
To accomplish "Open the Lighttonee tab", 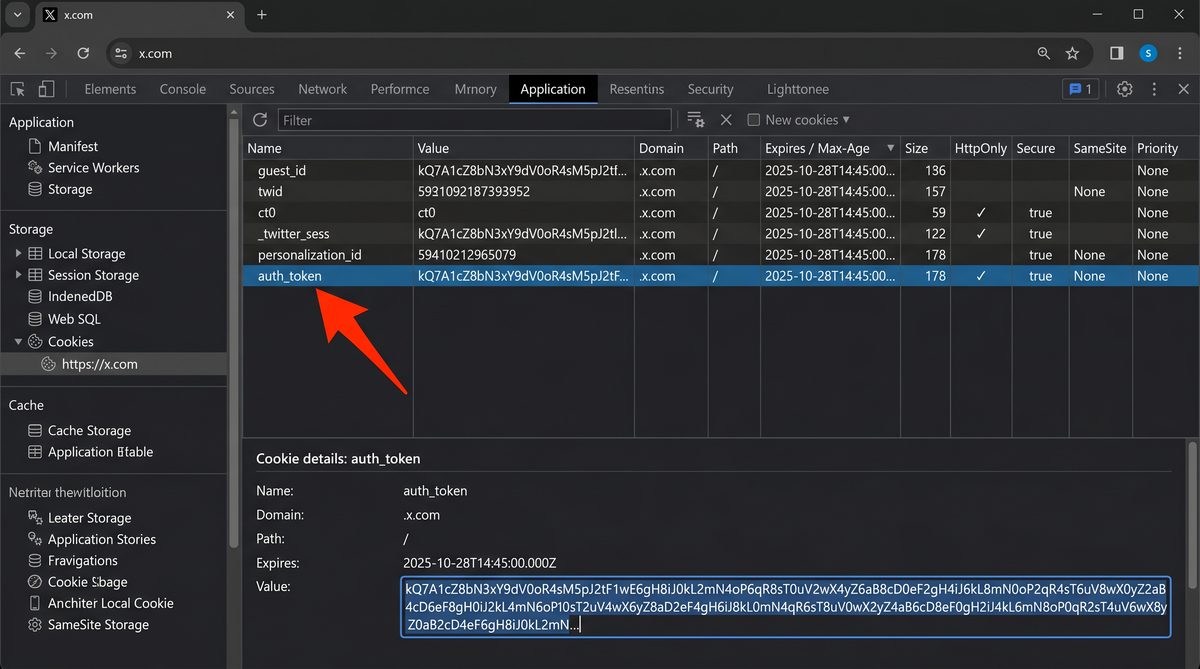I will pyautogui.click(x=798, y=89).
